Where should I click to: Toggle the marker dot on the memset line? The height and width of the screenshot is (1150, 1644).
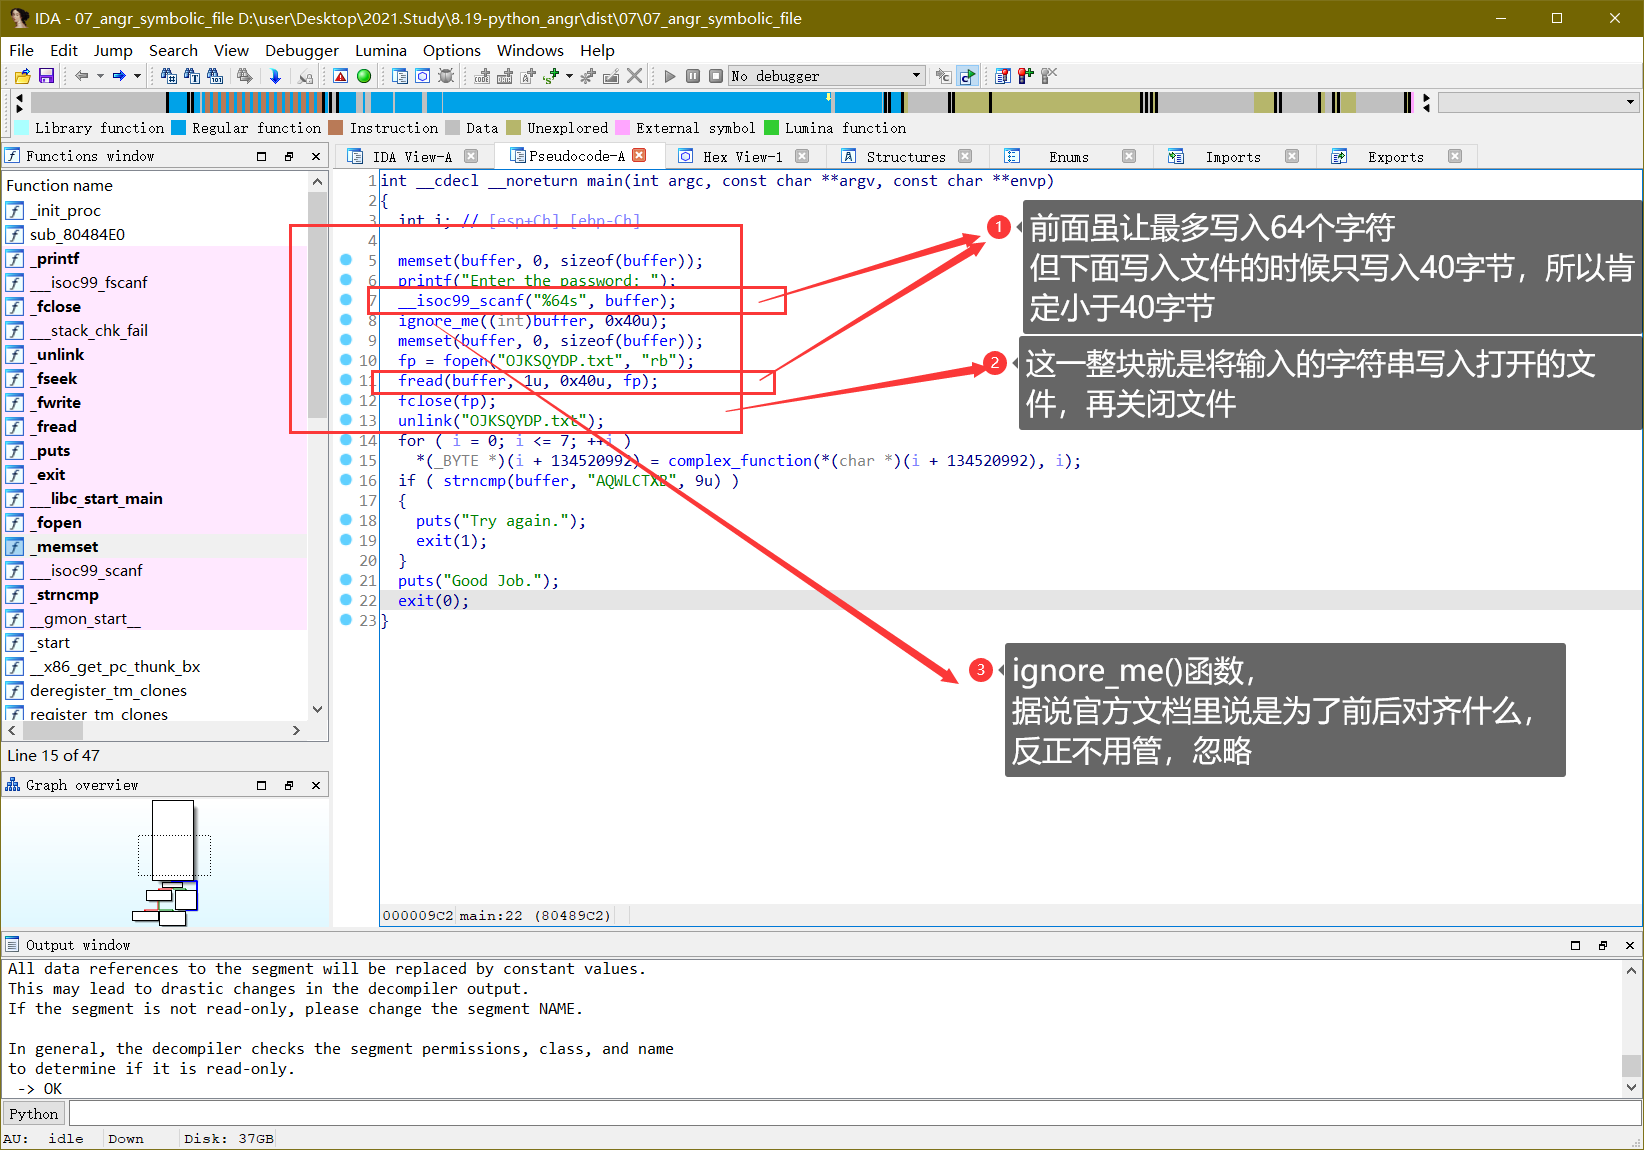click(345, 260)
